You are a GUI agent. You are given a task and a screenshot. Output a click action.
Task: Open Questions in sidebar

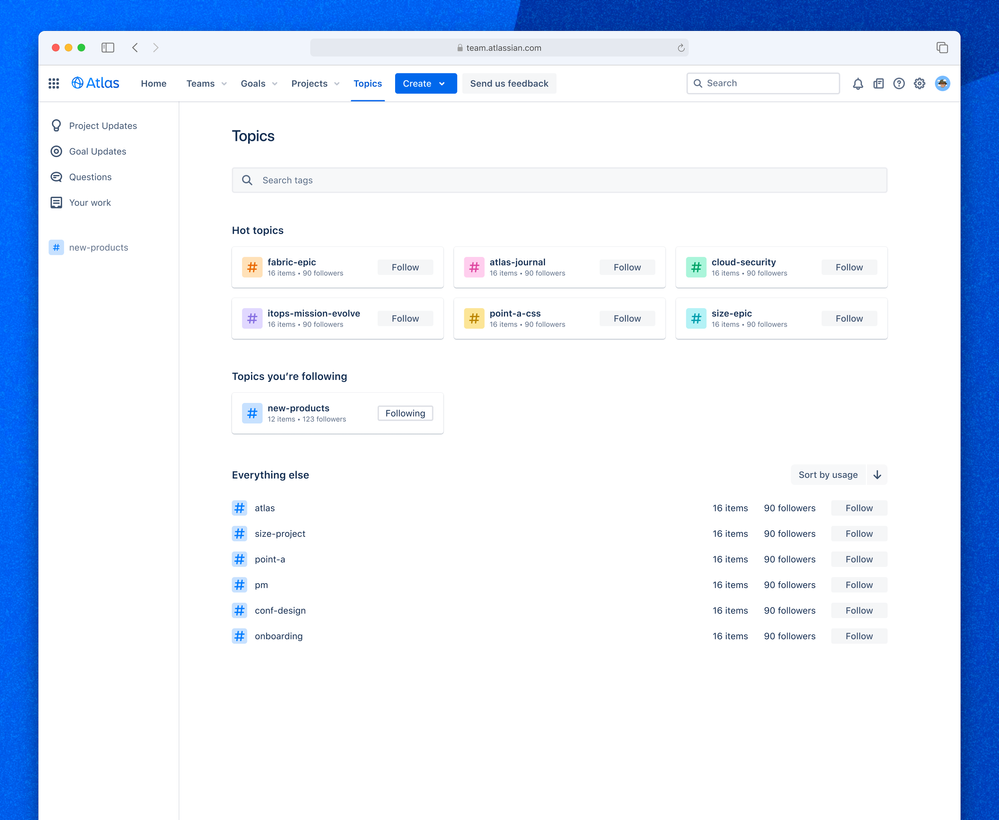(90, 177)
